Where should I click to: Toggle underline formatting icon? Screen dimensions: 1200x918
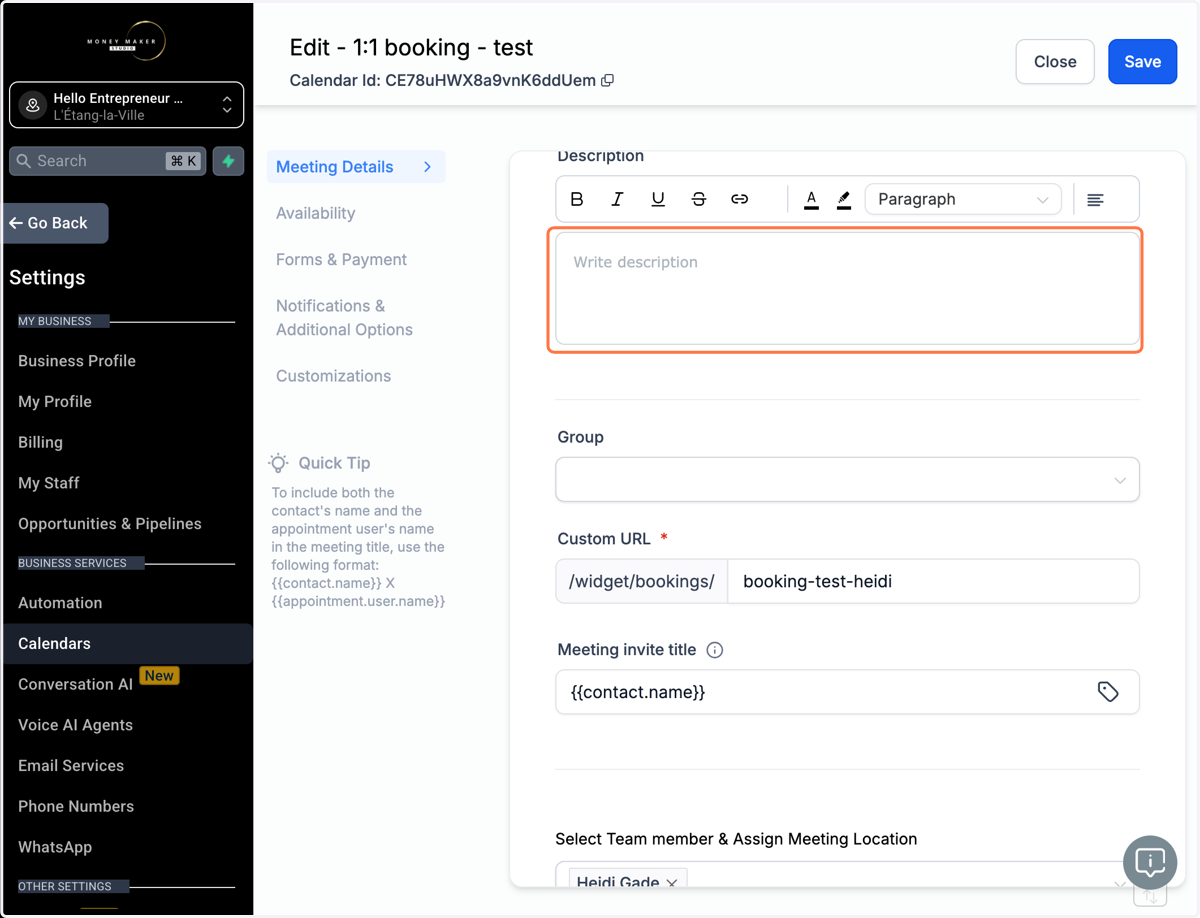pyautogui.click(x=658, y=199)
